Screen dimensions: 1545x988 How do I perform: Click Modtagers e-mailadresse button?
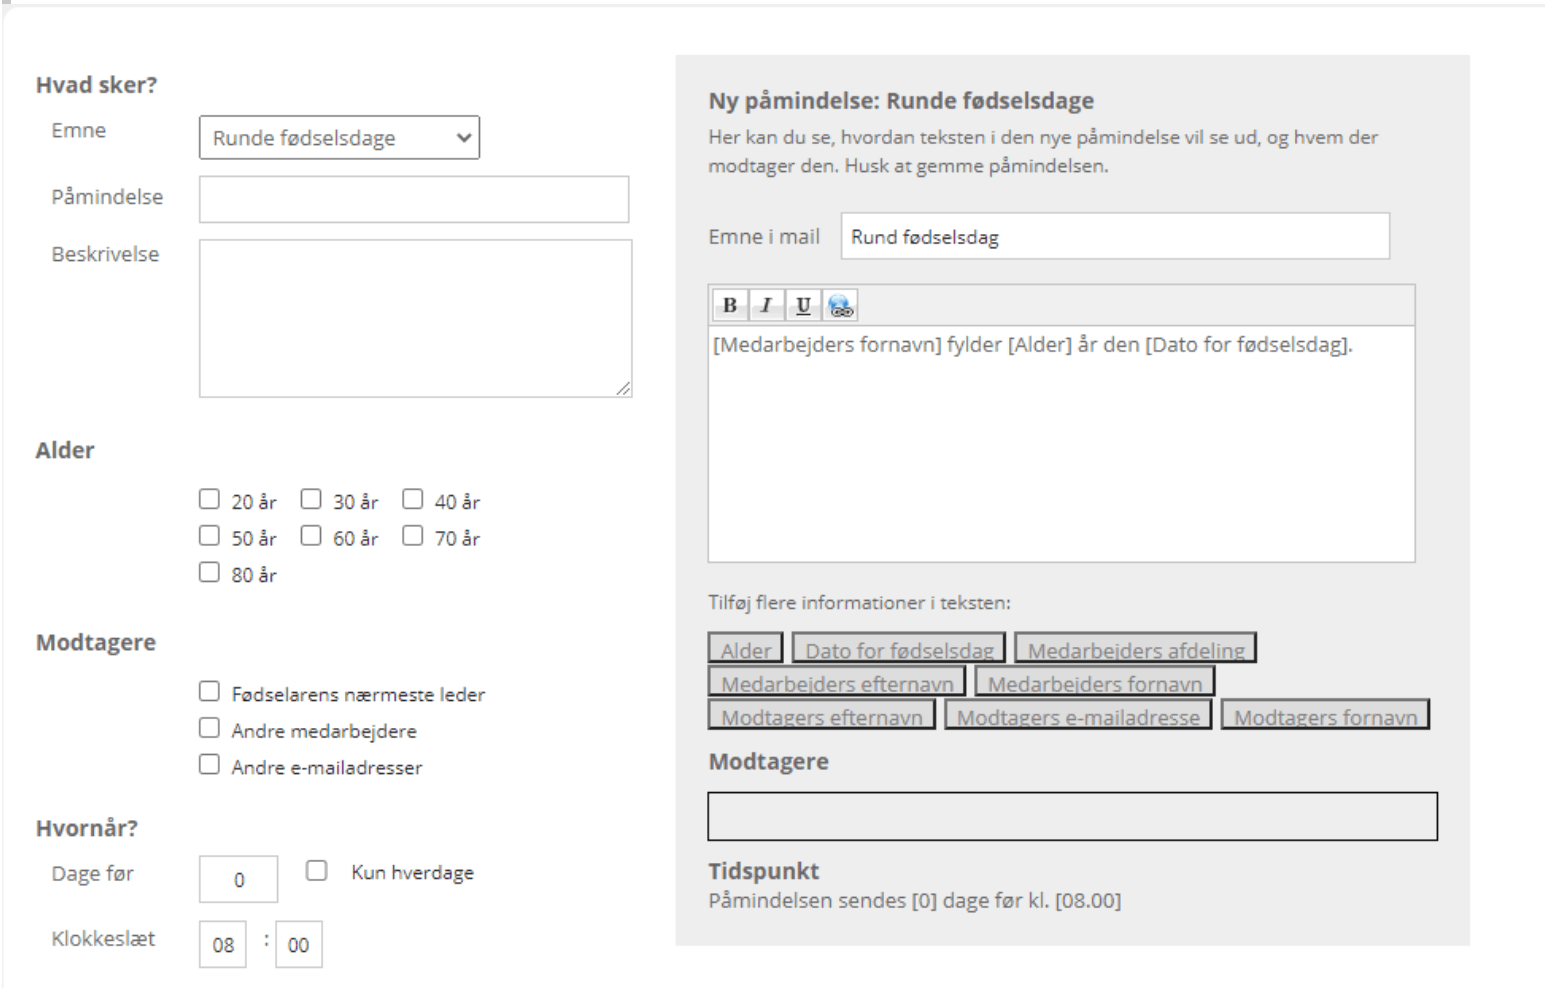pos(1078,715)
